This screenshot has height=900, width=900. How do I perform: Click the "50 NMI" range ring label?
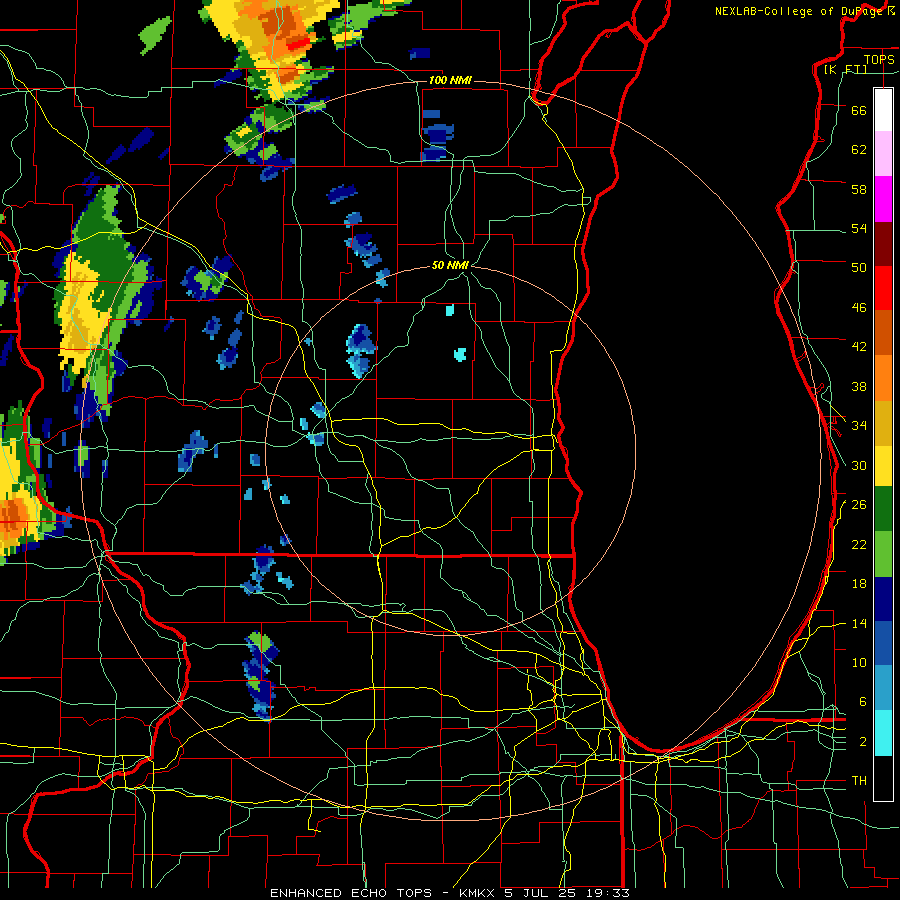coord(450,265)
